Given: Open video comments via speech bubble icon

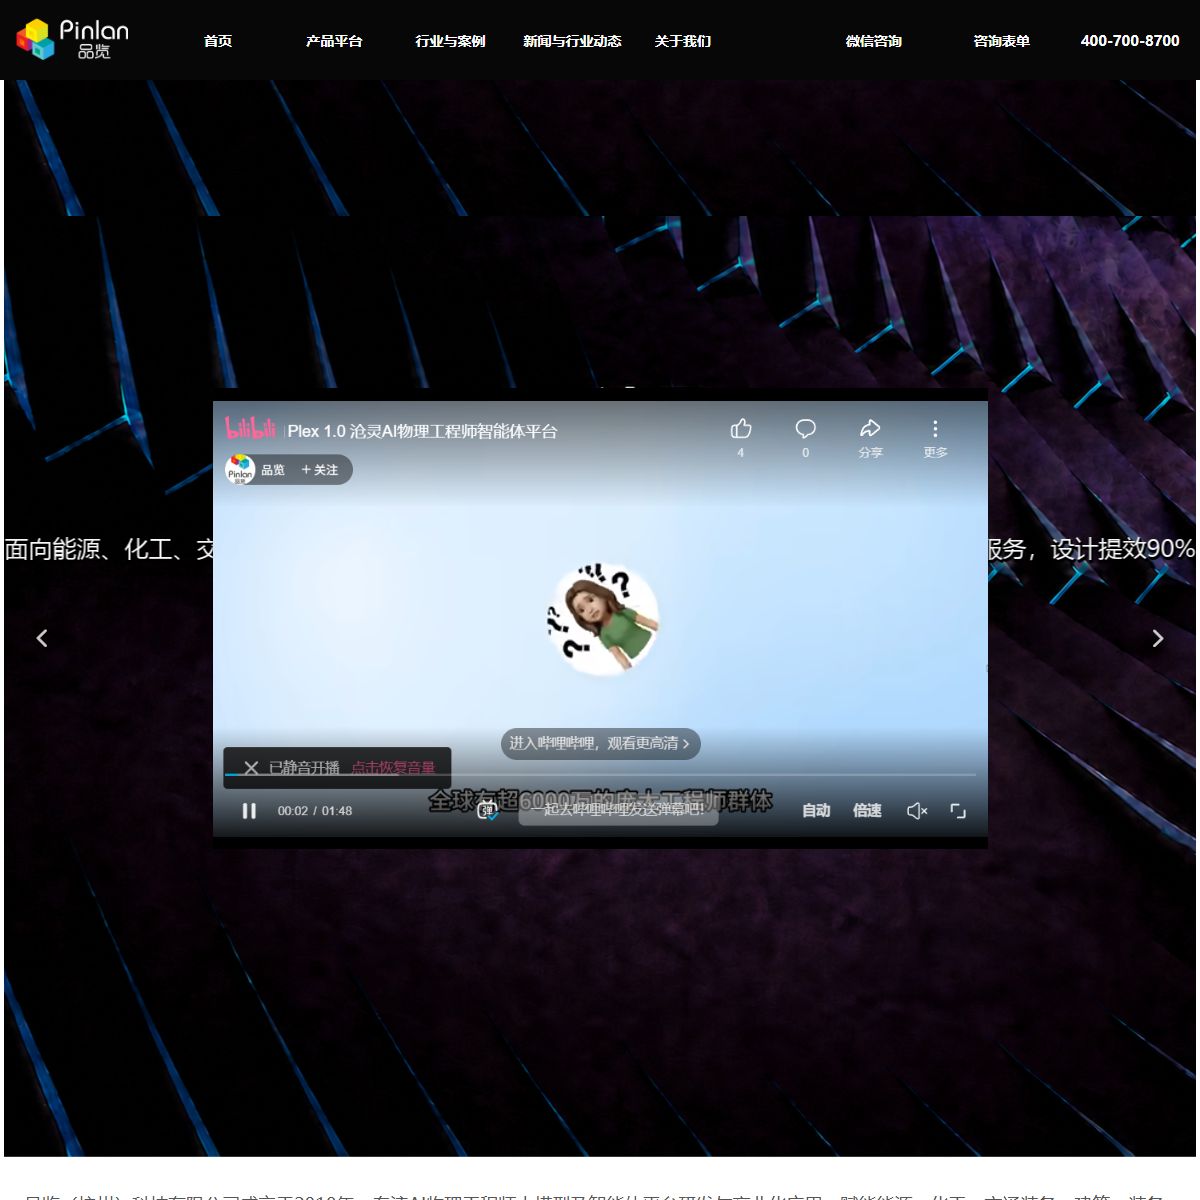Looking at the screenshot, I should pos(806,429).
